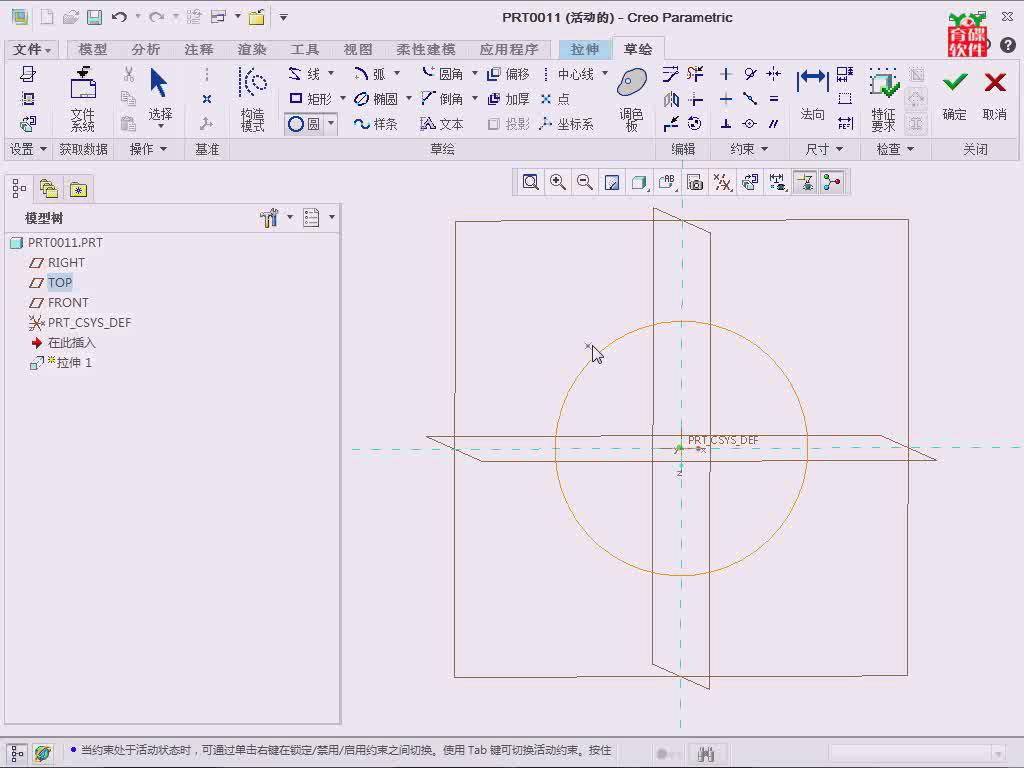Use the 倒角 chamfer tool
Image resolution: width=1024 pixels, height=768 pixels.
click(442, 99)
